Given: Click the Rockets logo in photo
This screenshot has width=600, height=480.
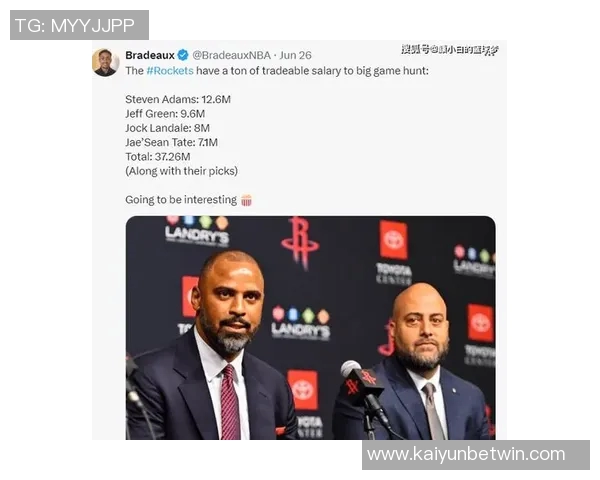Looking at the screenshot, I should pos(300,243).
